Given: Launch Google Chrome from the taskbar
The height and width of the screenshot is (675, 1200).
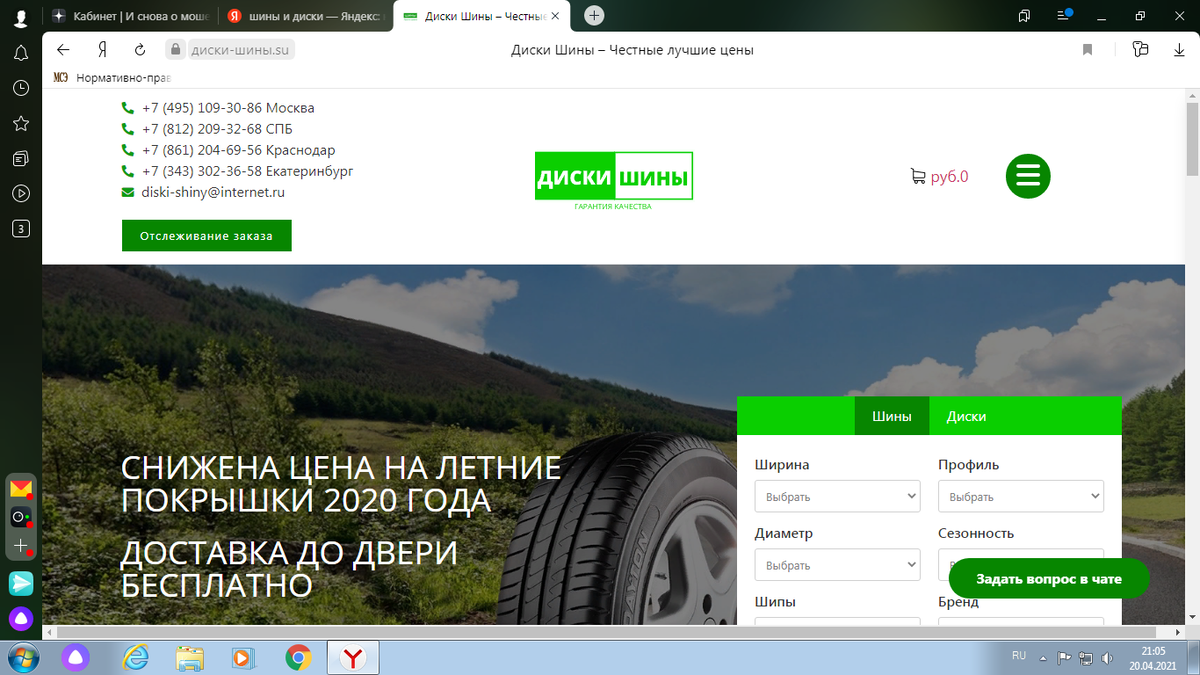Looking at the screenshot, I should click(x=298, y=658).
